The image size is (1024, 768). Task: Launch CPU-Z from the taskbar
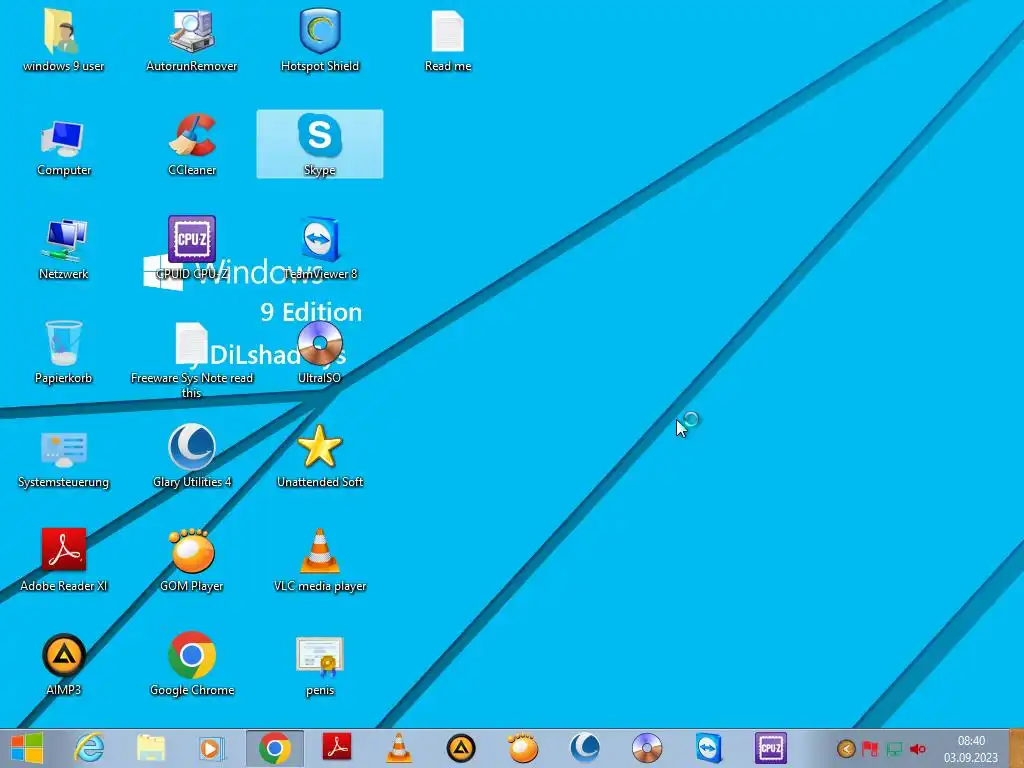click(x=771, y=748)
